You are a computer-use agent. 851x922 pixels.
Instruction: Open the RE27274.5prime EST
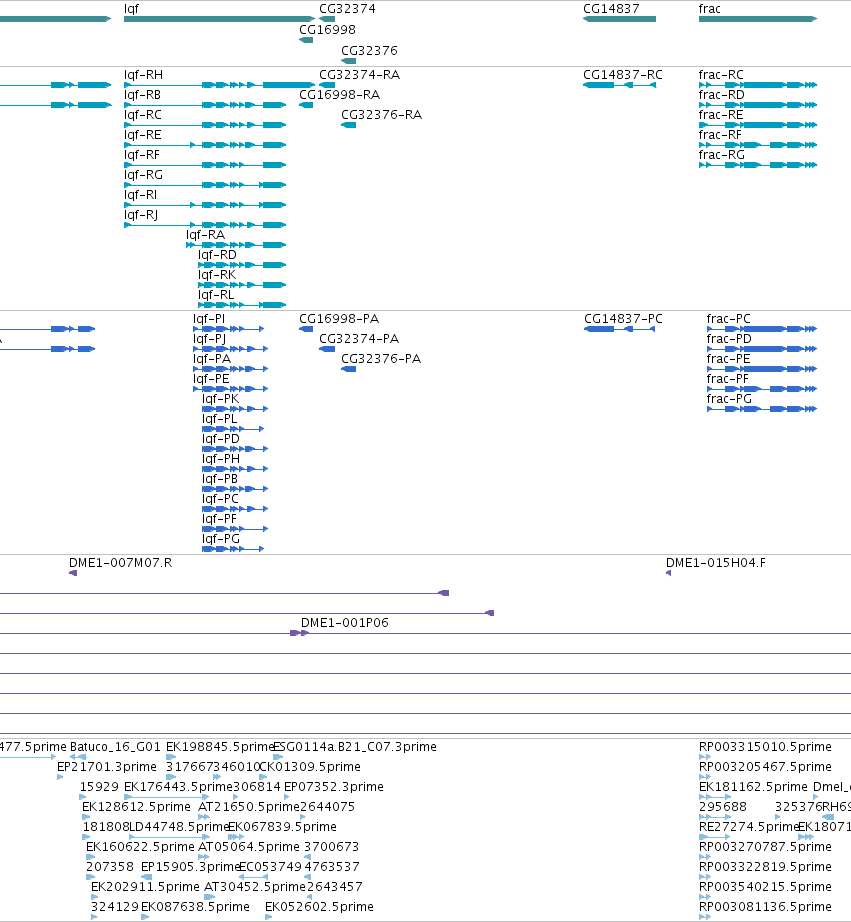pos(749,827)
